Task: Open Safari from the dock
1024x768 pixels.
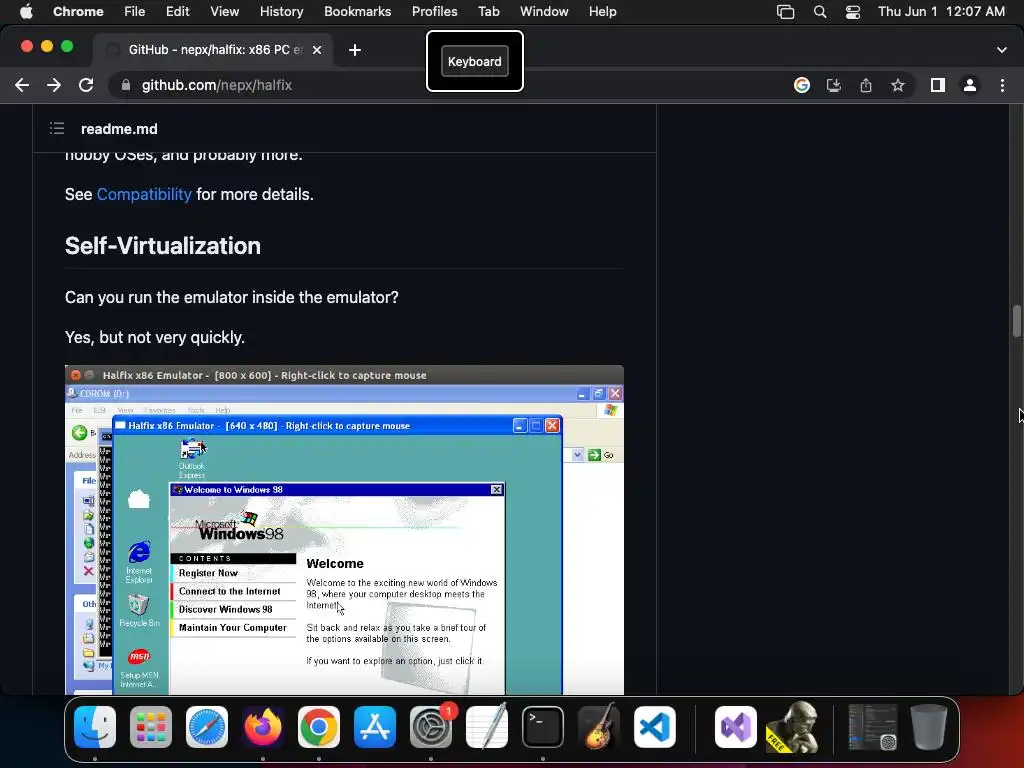Action: click(207, 727)
